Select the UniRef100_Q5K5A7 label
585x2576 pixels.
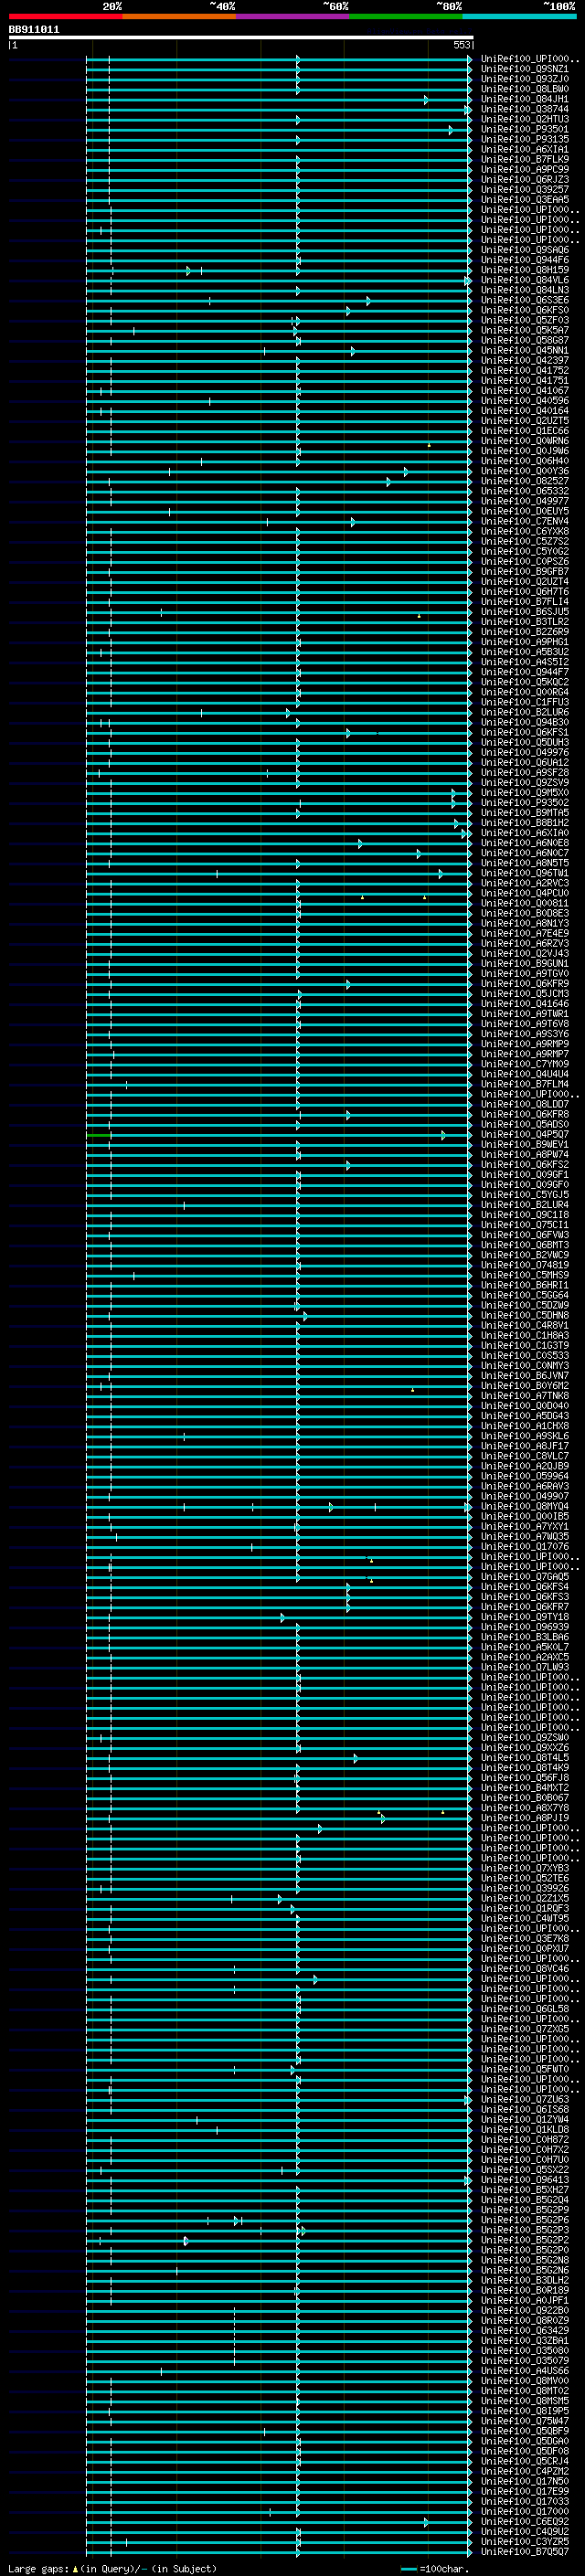pyautogui.click(x=525, y=330)
